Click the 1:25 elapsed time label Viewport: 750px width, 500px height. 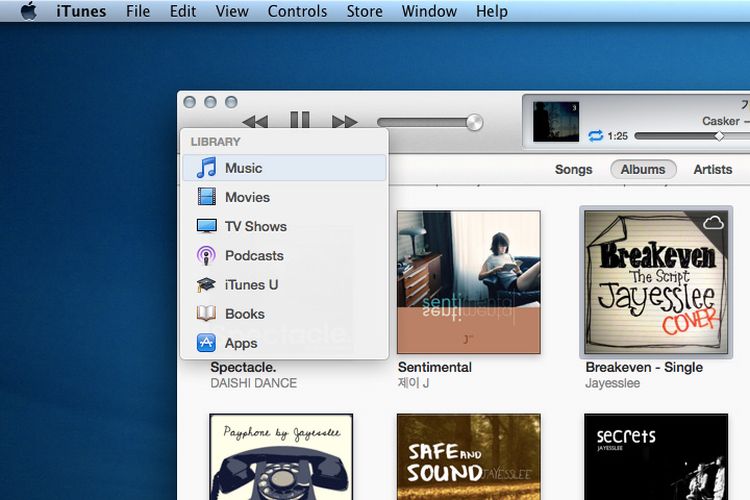click(x=618, y=136)
